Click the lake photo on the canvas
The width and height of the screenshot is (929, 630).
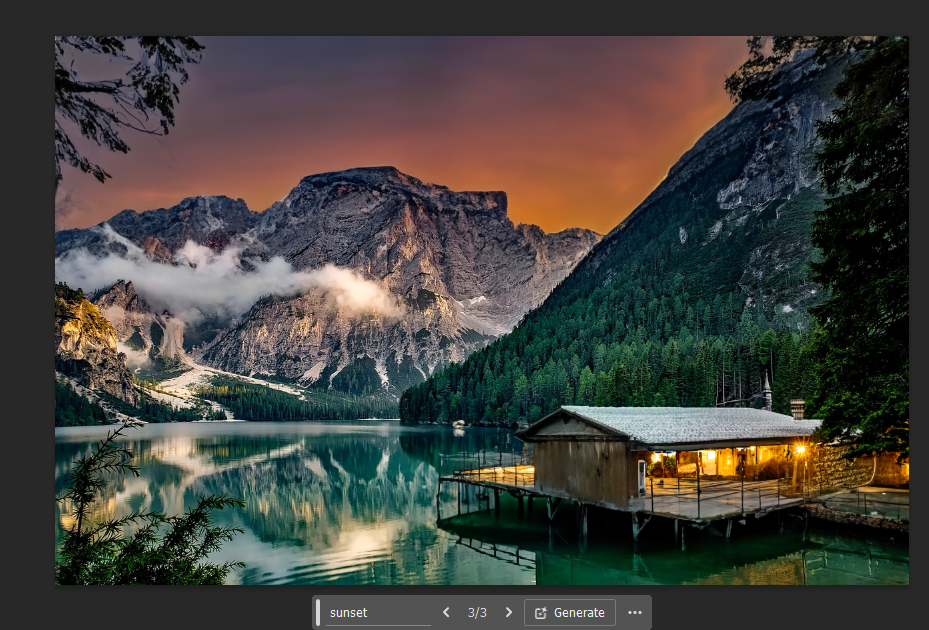[482, 311]
